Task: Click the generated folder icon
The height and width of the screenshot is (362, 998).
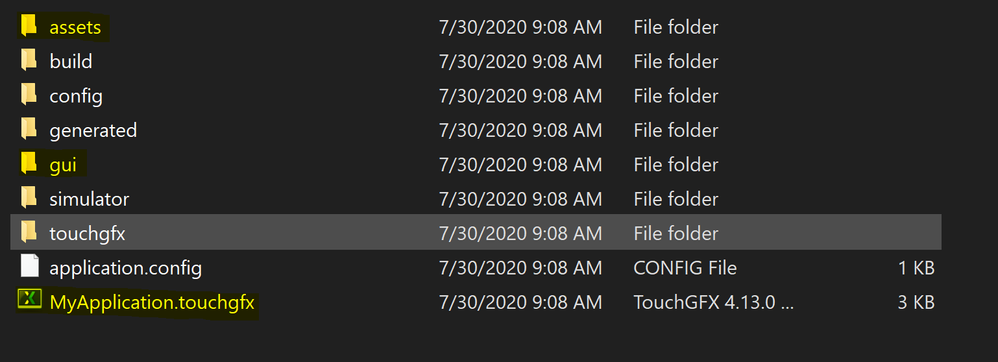Action: [x=29, y=129]
